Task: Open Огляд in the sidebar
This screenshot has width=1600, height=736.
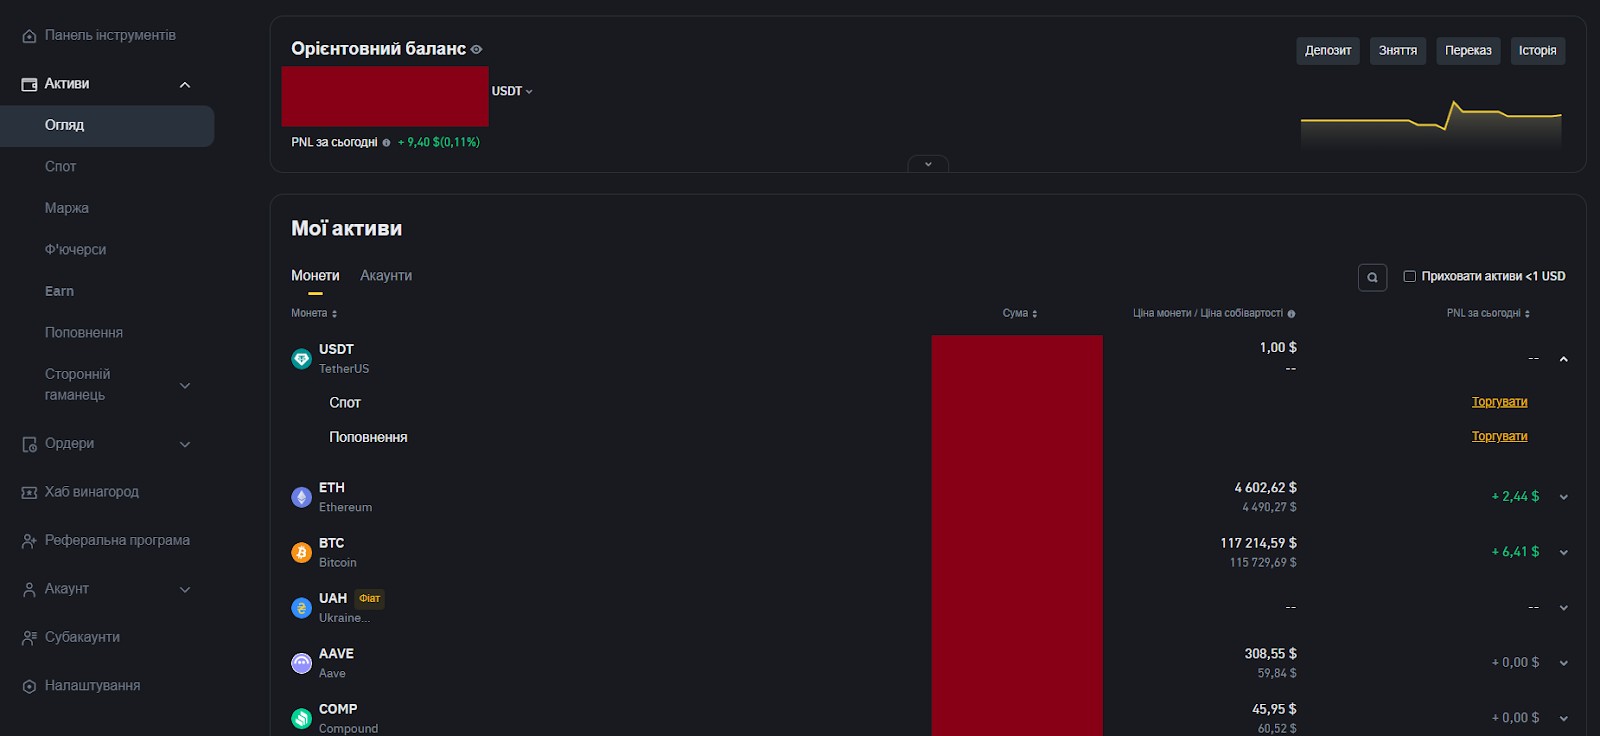Action: pos(107,126)
